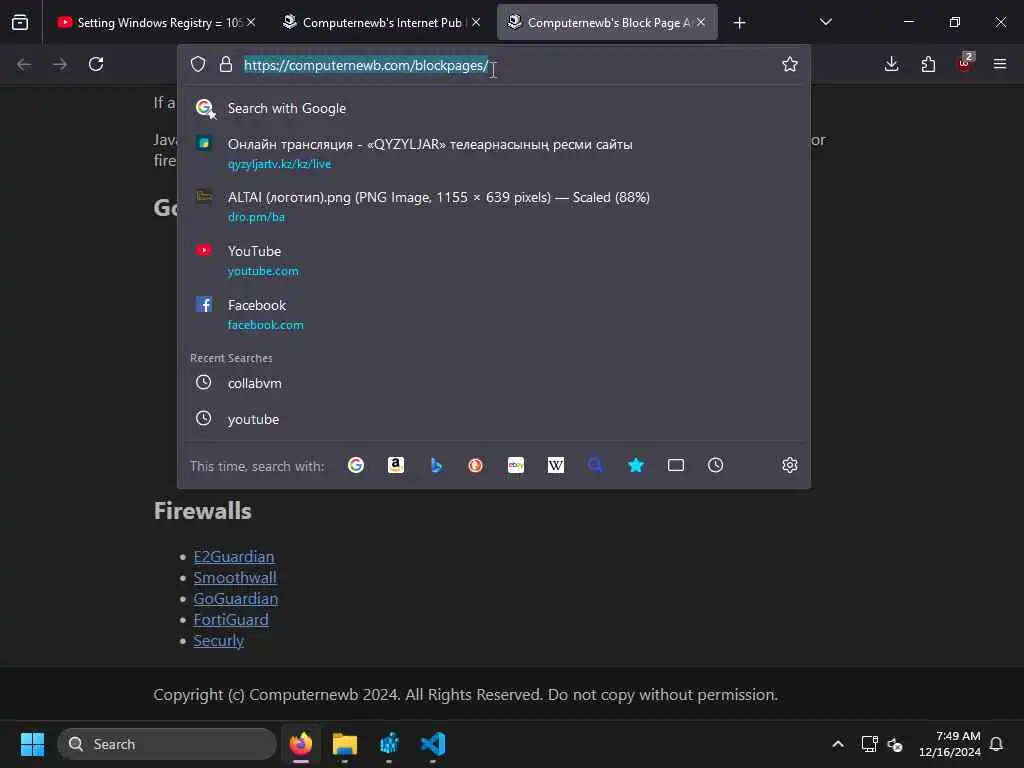
Task: Open Windows Start menu
Action: 32,744
